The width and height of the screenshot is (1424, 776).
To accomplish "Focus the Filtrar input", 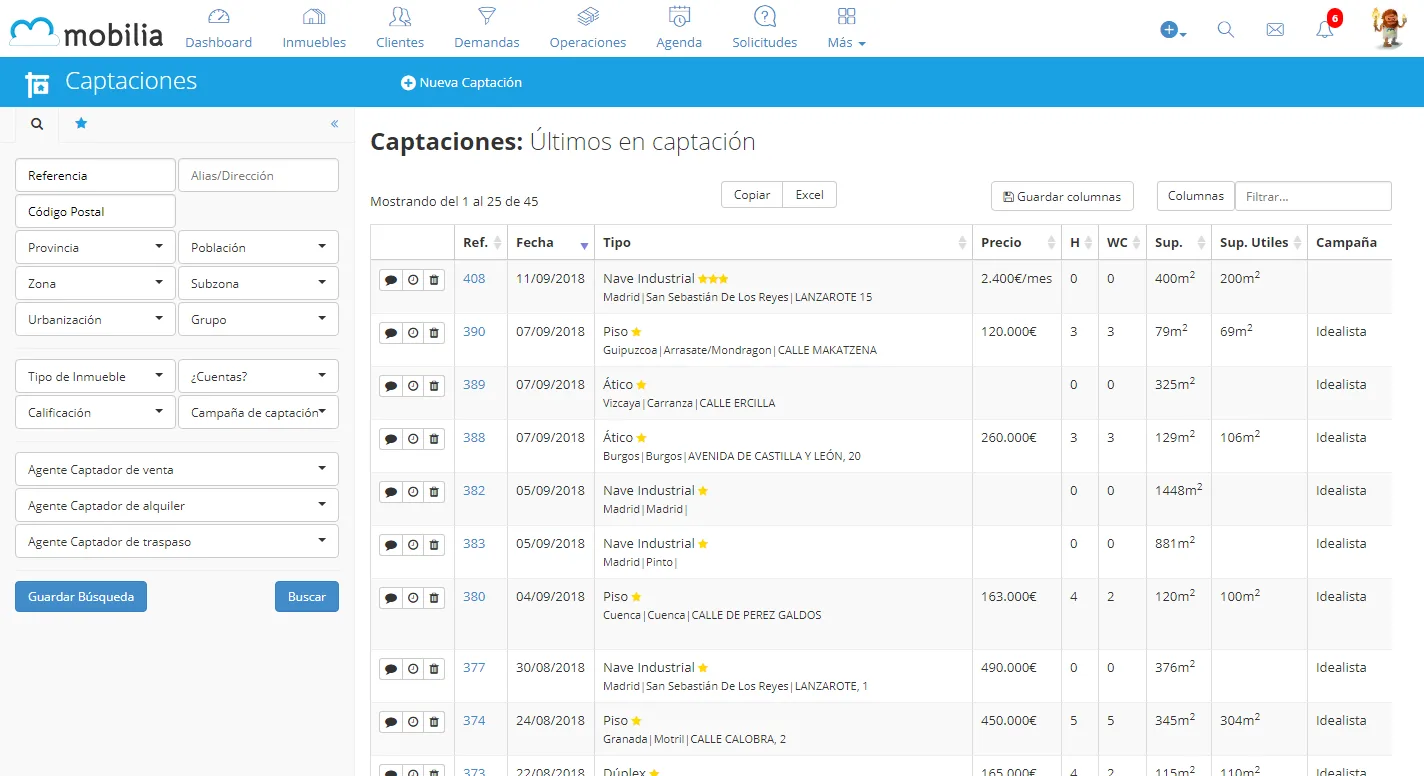I will pyautogui.click(x=1313, y=196).
